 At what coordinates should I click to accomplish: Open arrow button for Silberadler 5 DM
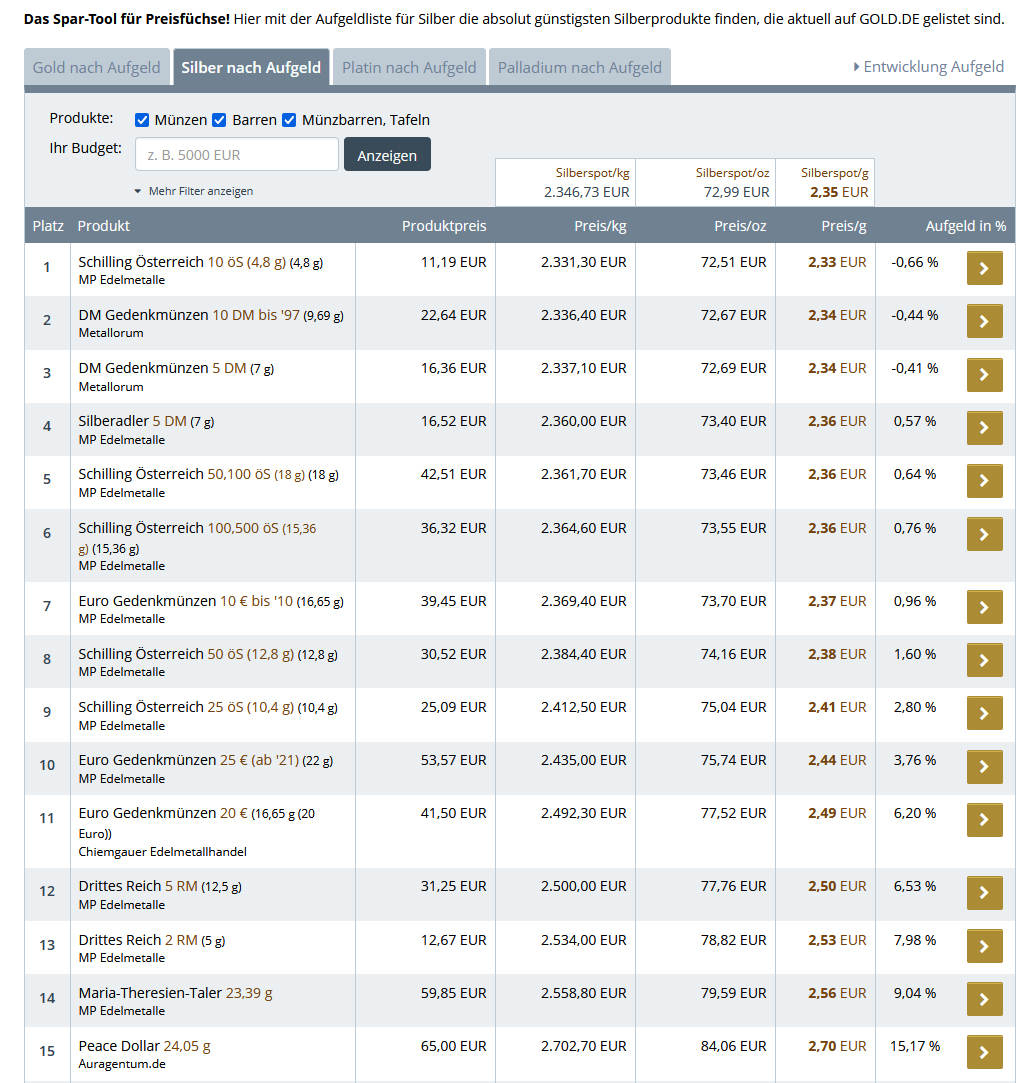pos(984,428)
